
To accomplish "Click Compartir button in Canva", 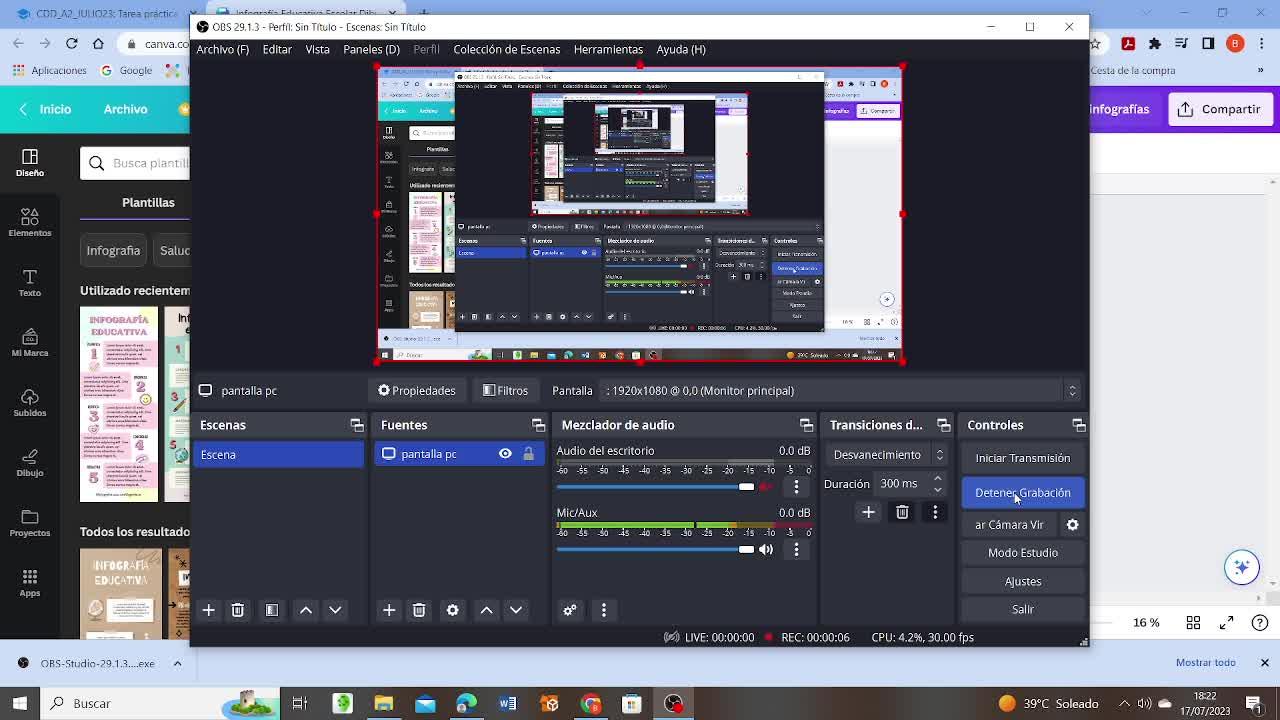I will click(1219, 109).
